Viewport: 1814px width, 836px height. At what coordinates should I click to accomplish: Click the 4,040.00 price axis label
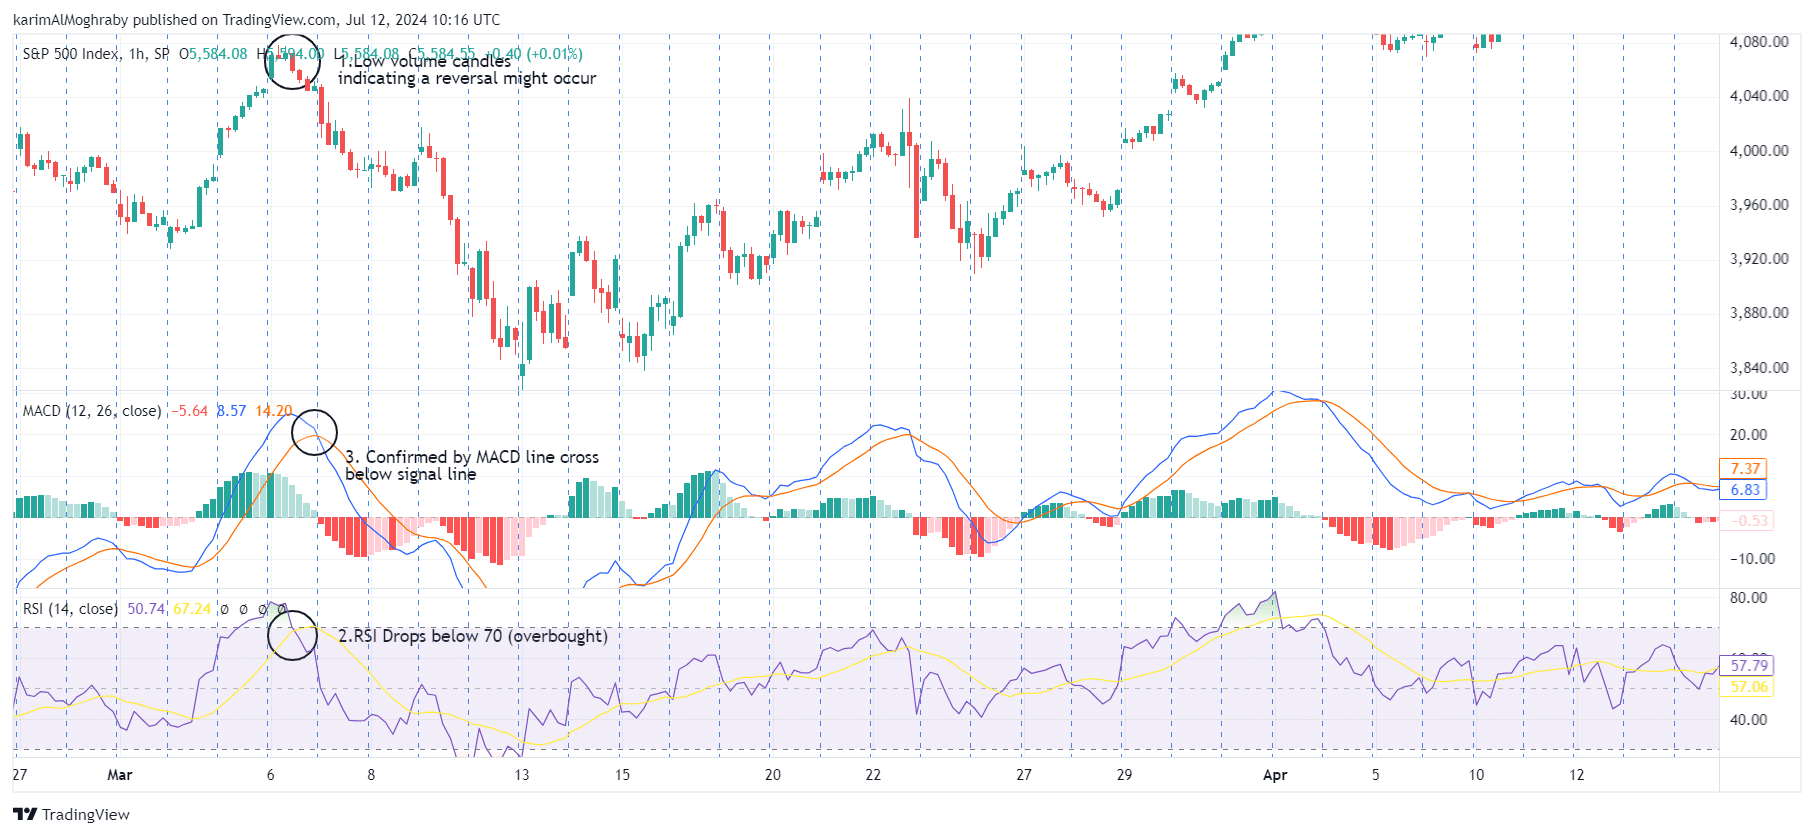(x=1759, y=96)
